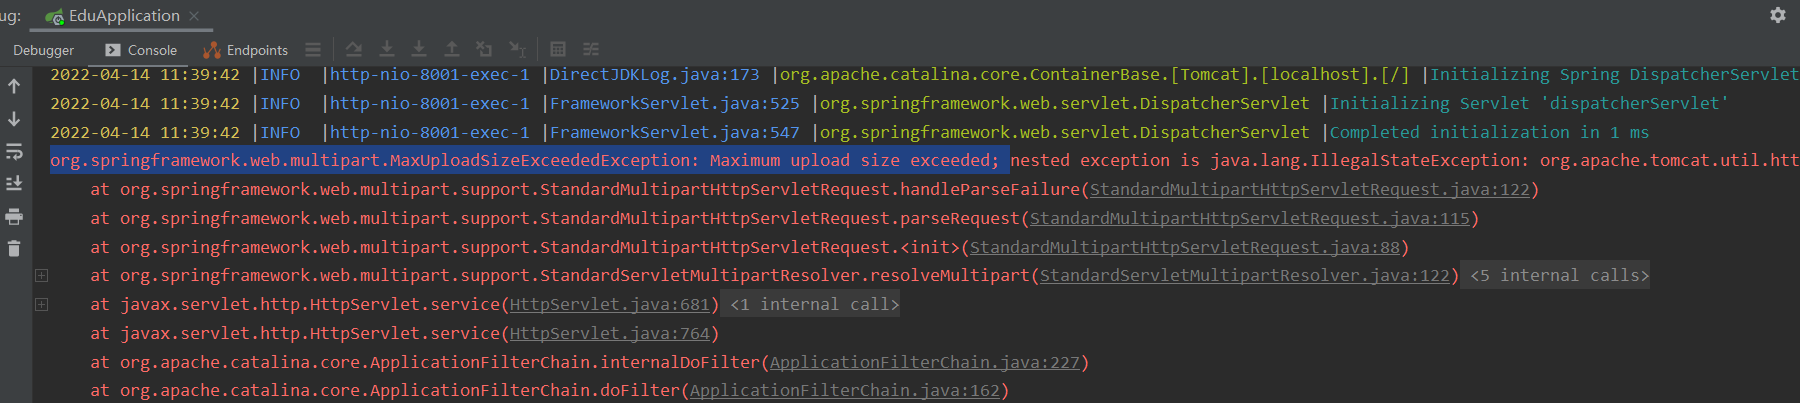Viewport: 1800px width, 403px height.
Task: Clear console with the trash icon
Action: (14, 249)
